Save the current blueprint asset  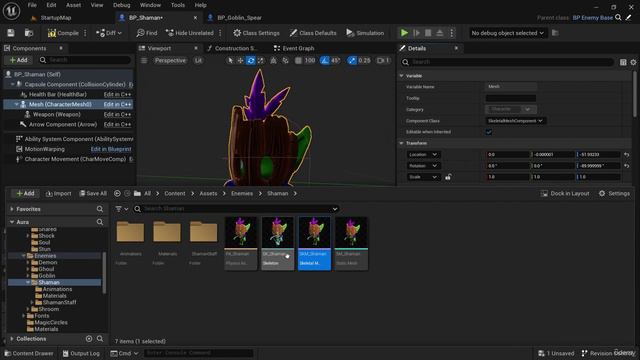click(x=11, y=33)
